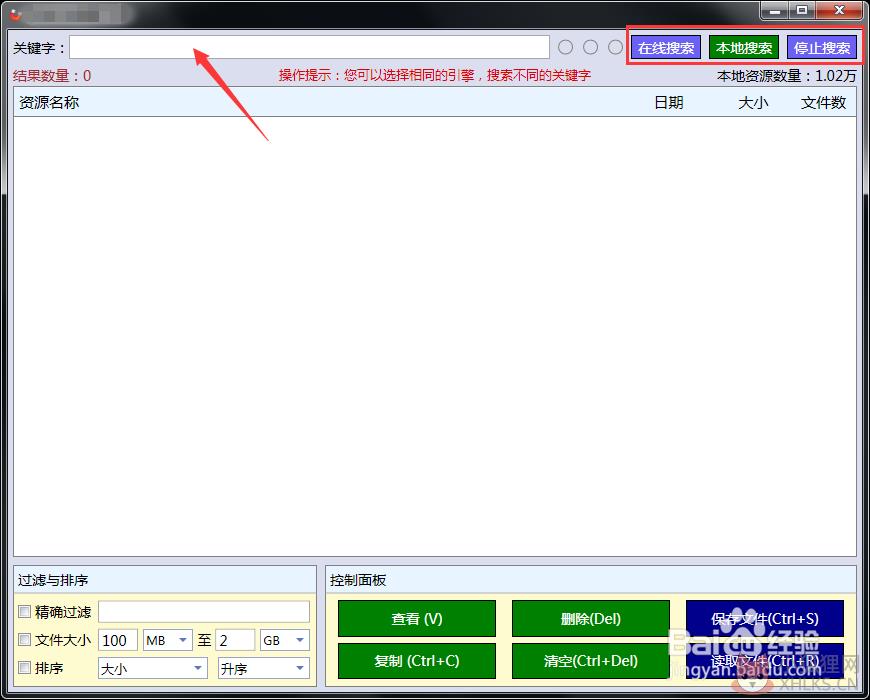Screen dimensions: 870x700
Task: Click the 删除(Del) button
Action: click(590, 618)
